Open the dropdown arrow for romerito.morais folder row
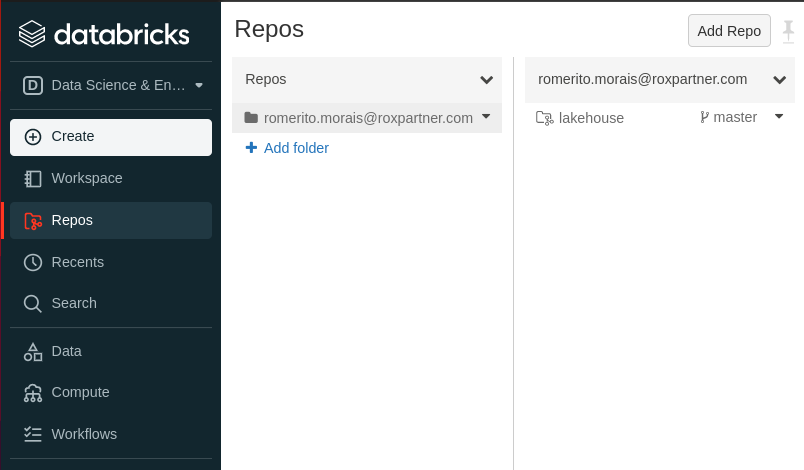804x470 pixels. coord(486,117)
